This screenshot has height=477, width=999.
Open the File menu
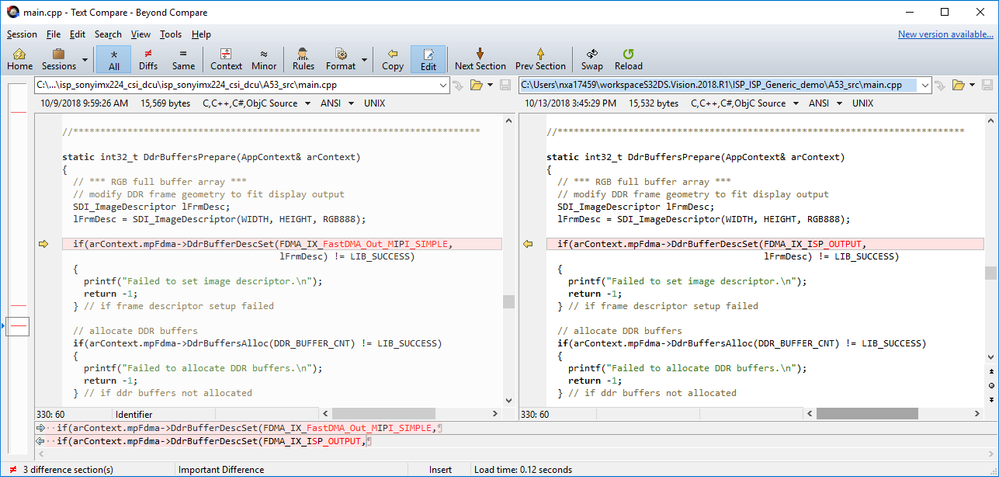(54, 34)
